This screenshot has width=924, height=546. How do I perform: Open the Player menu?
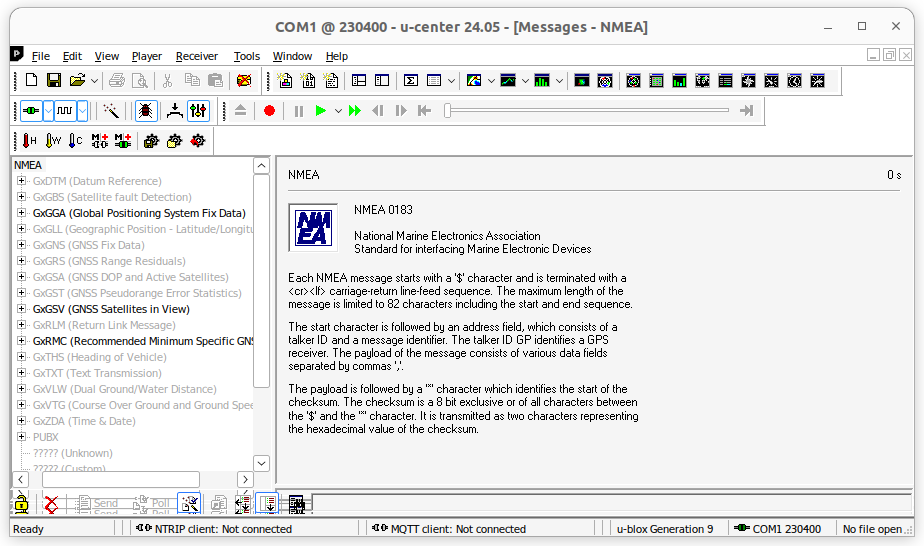pyautogui.click(x=147, y=56)
